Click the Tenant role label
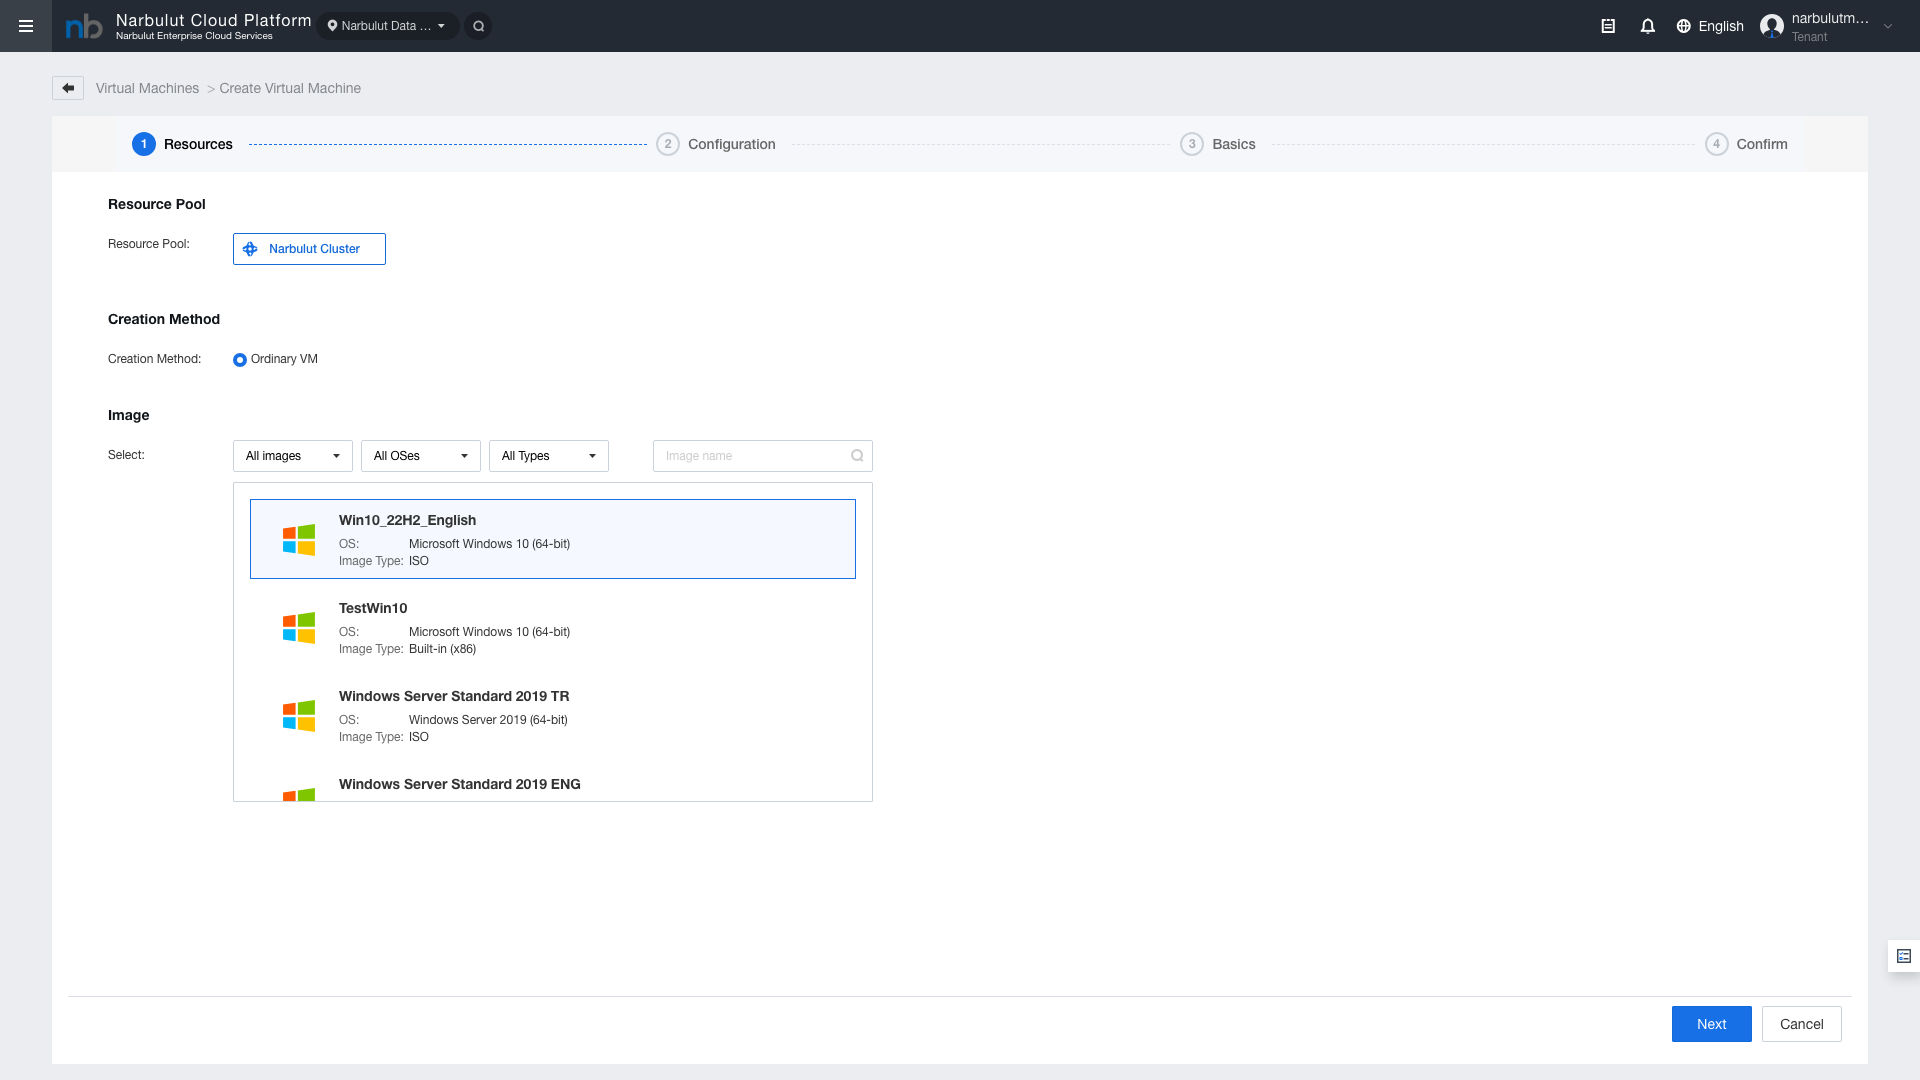Viewport: 1920px width, 1080px height. coord(1809,37)
